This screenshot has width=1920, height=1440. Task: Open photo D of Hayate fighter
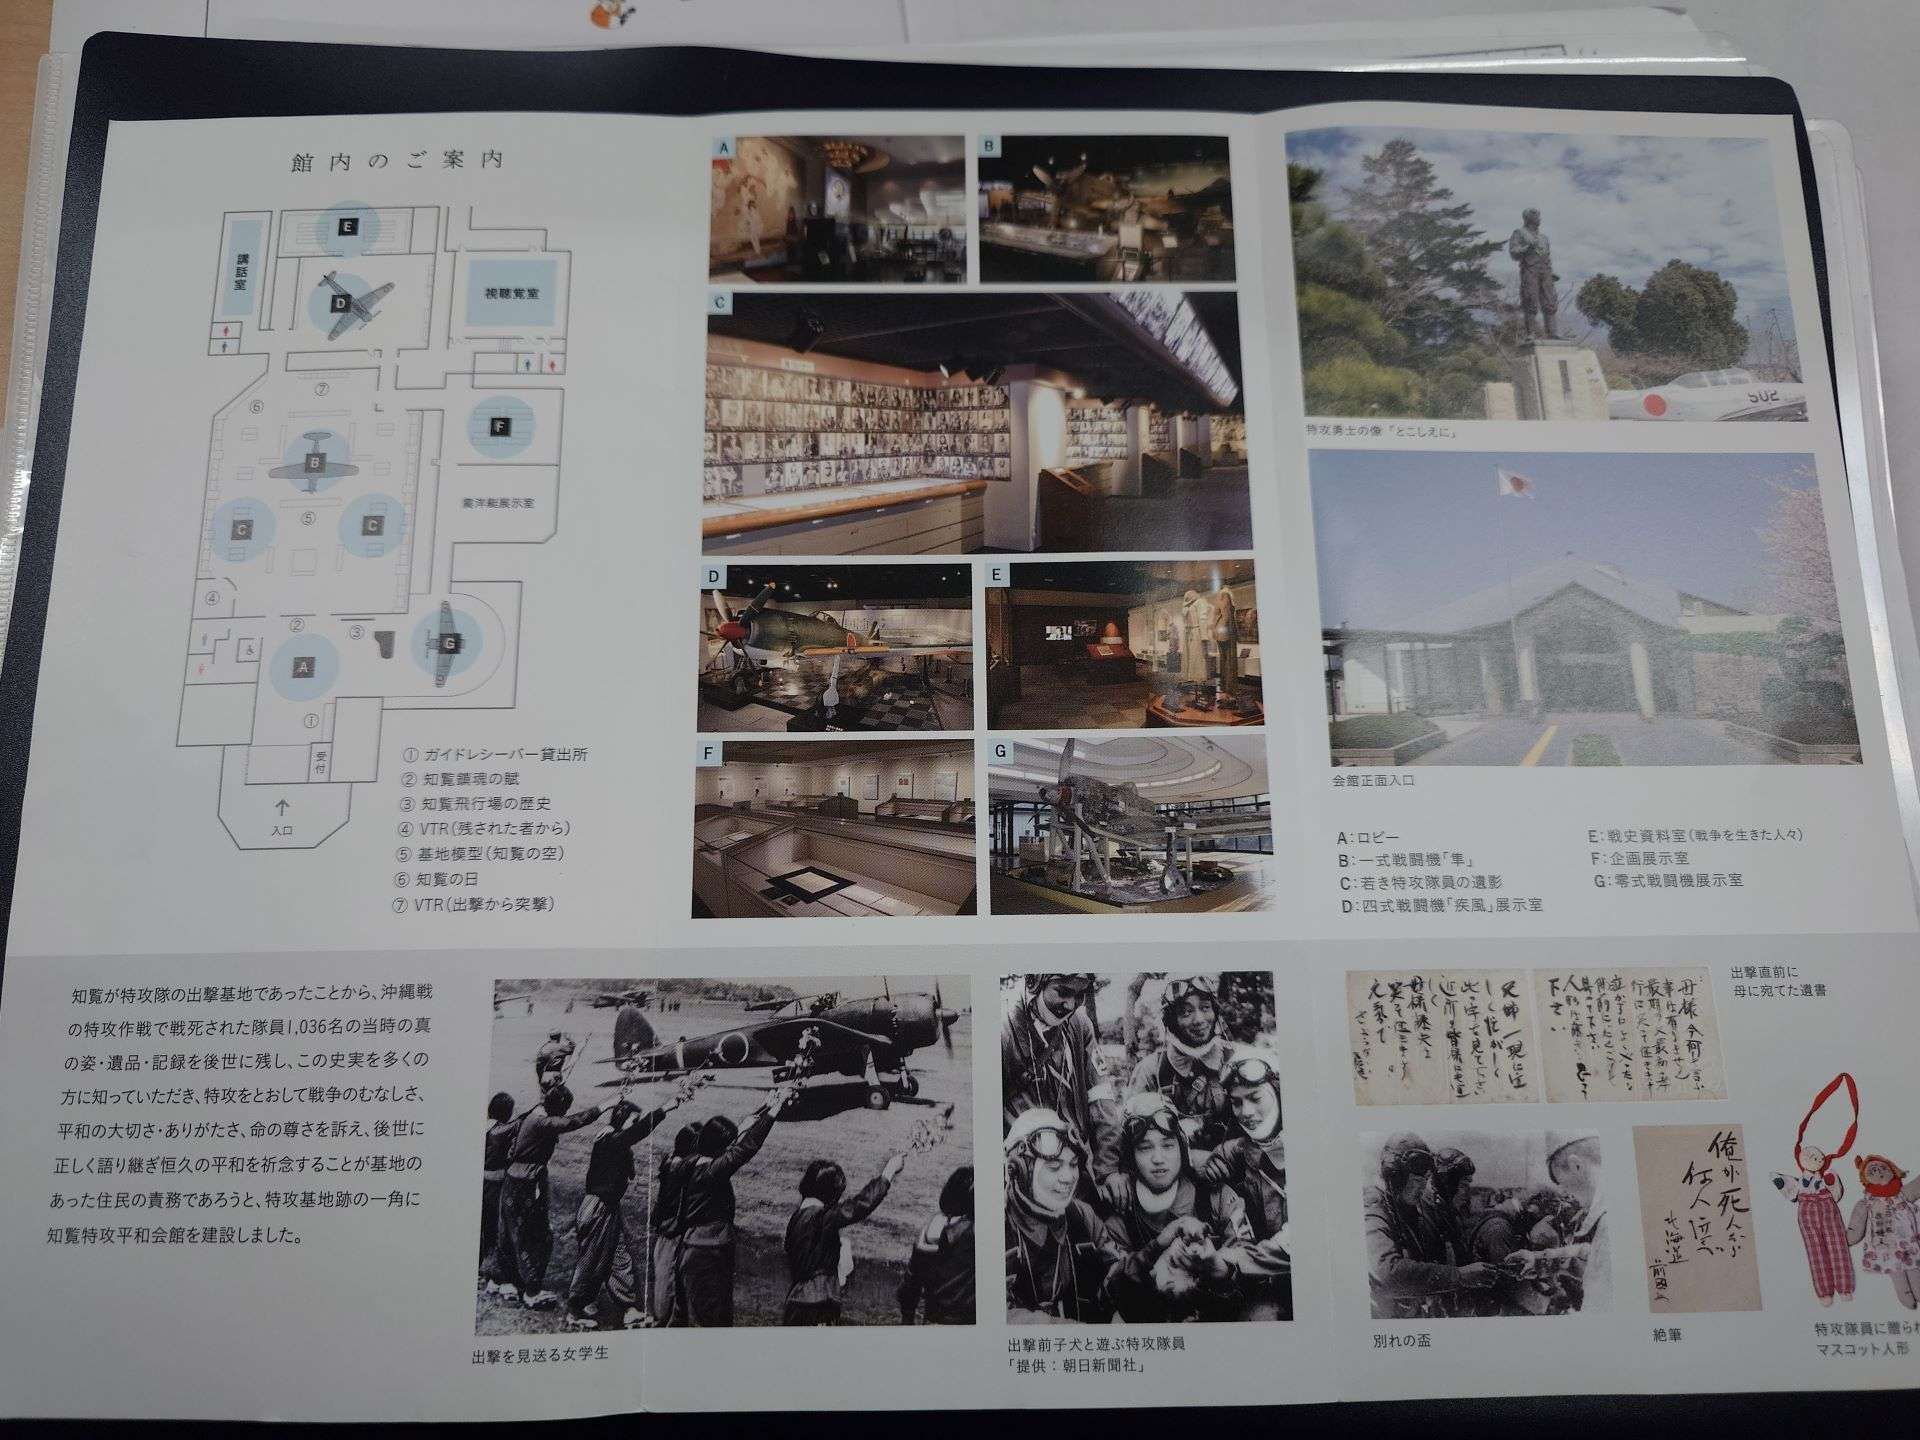click(834, 647)
